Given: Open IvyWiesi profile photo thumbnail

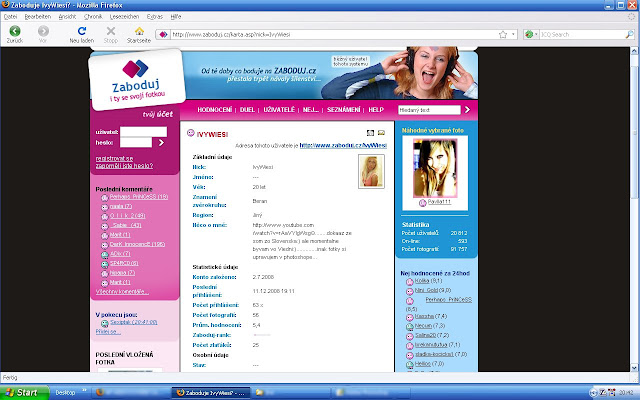Looking at the screenshot, I should 371,171.
